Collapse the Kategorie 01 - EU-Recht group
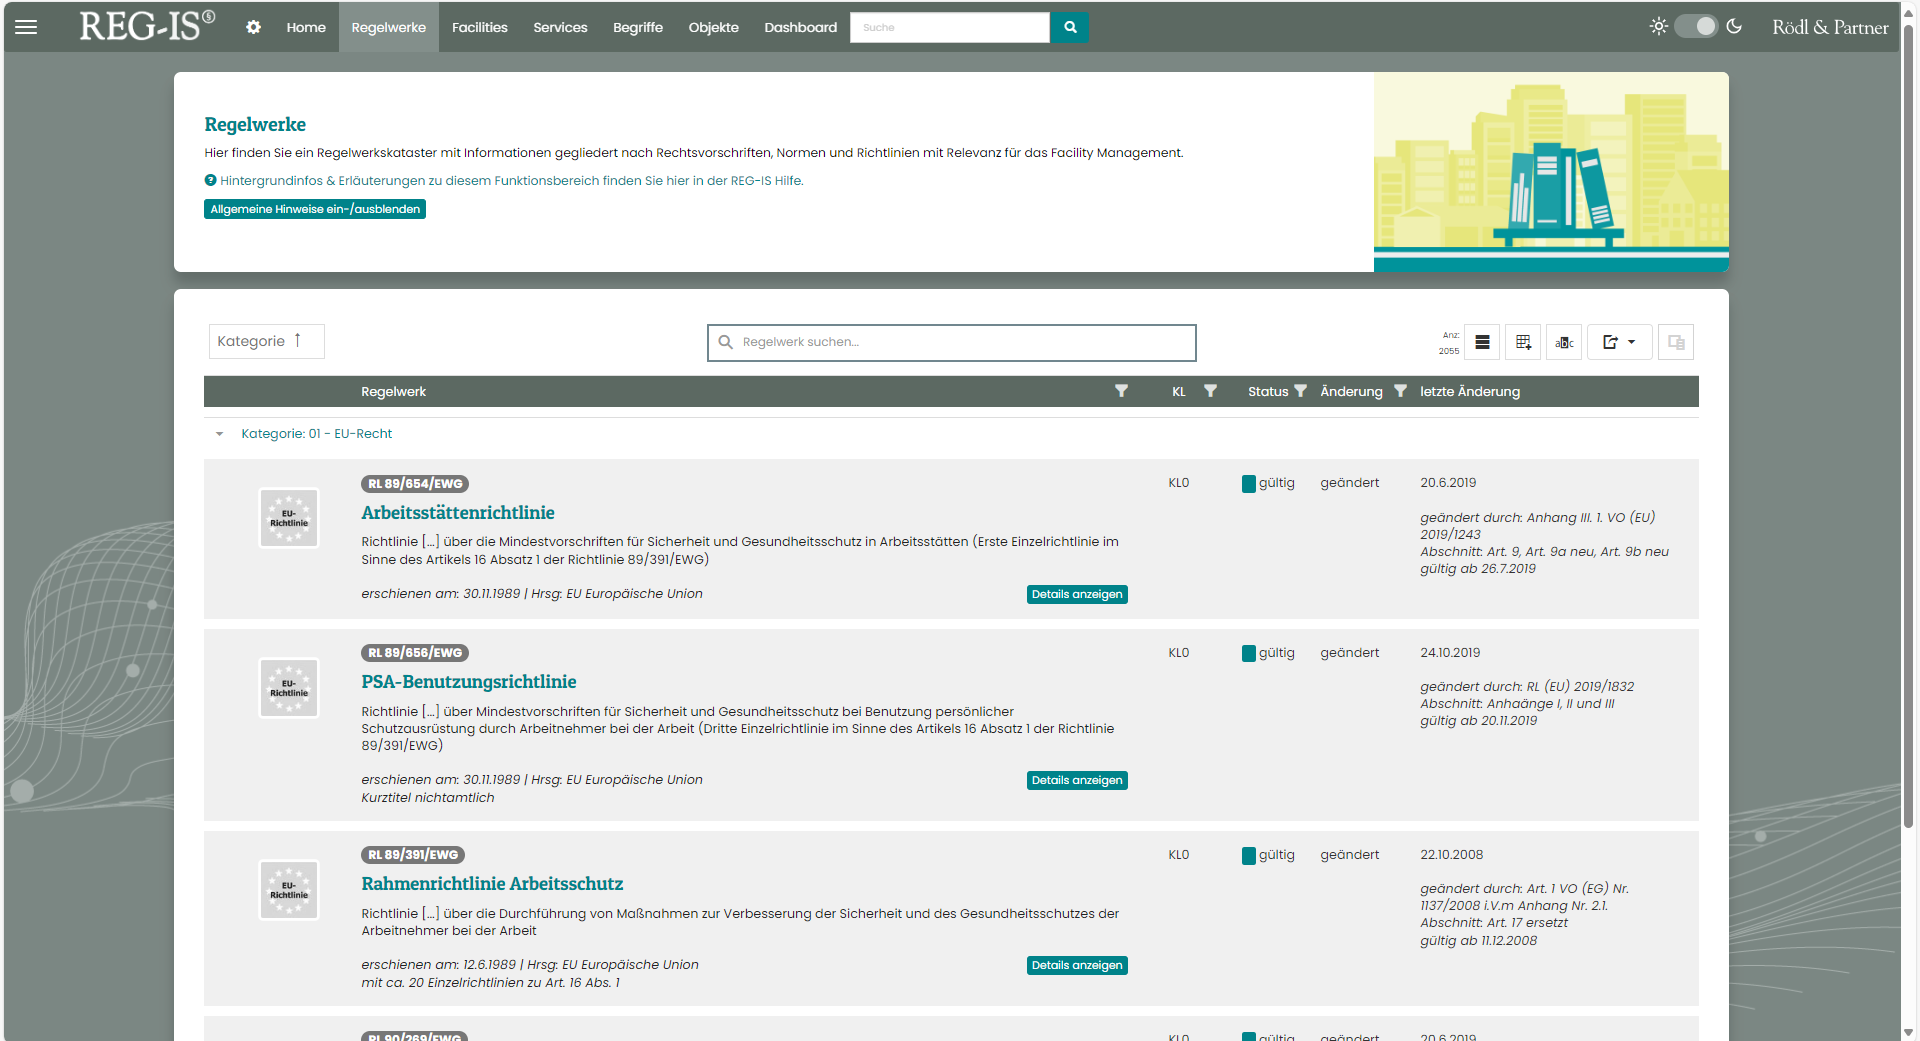 [219, 434]
